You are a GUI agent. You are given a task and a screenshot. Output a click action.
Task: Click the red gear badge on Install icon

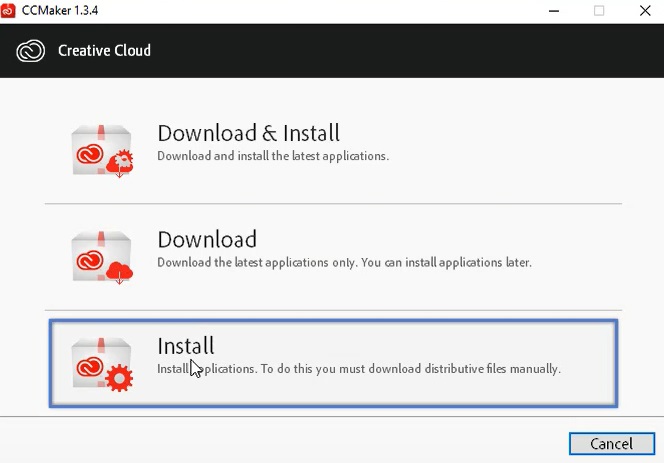point(120,379)
